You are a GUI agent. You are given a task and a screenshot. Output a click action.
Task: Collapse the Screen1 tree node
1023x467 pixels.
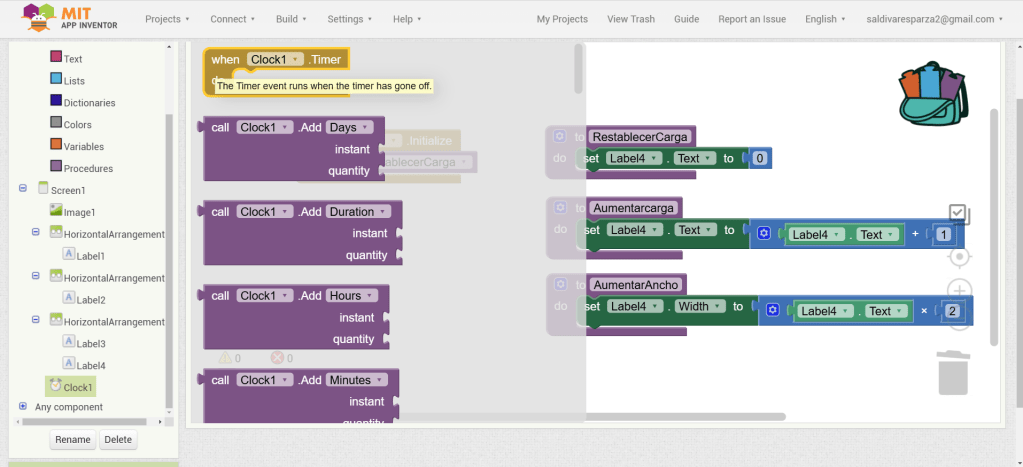[x=23, y=189]
